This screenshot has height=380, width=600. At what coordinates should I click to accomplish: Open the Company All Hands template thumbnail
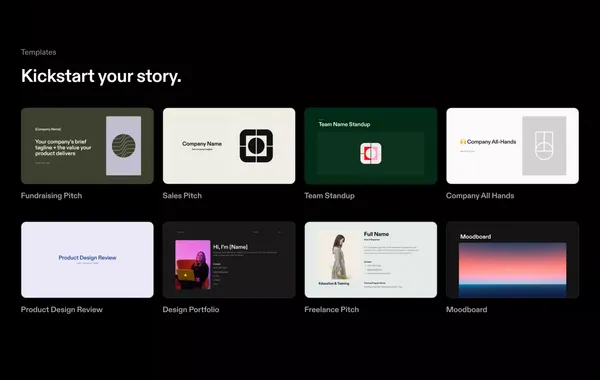[x=512, y=146]
